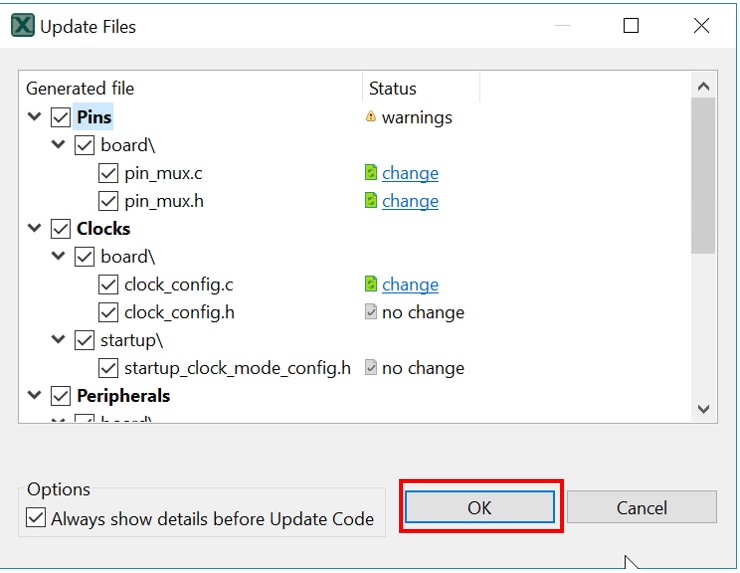Uncheck the Pins group checkbox
The height and width of the screenshot is (573, 740).
coord(61,117)
